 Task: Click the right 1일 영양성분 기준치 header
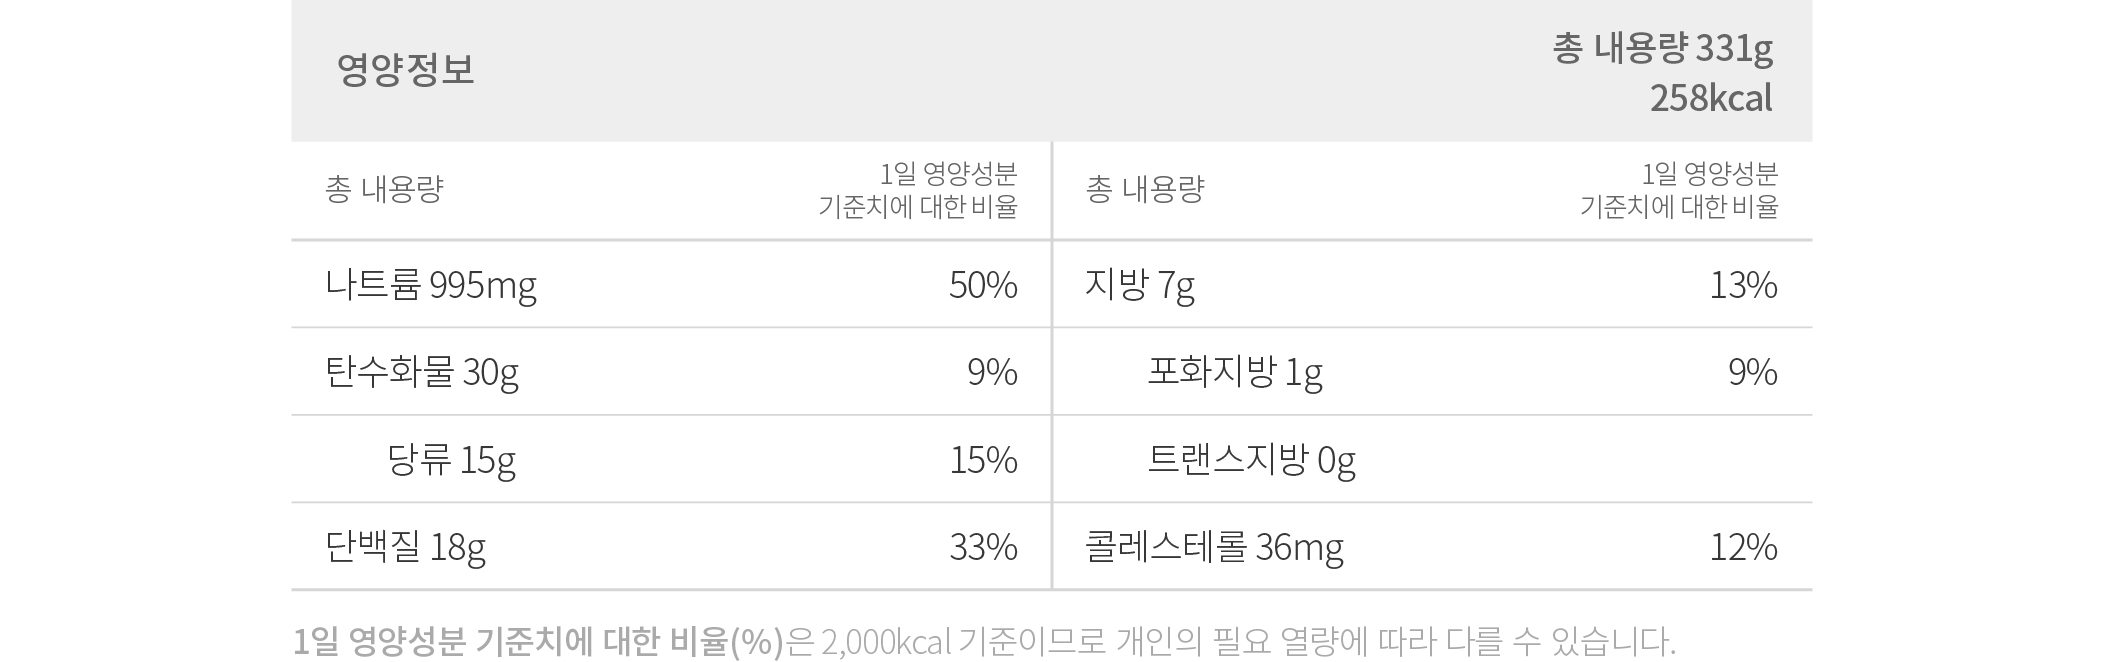1679,190
